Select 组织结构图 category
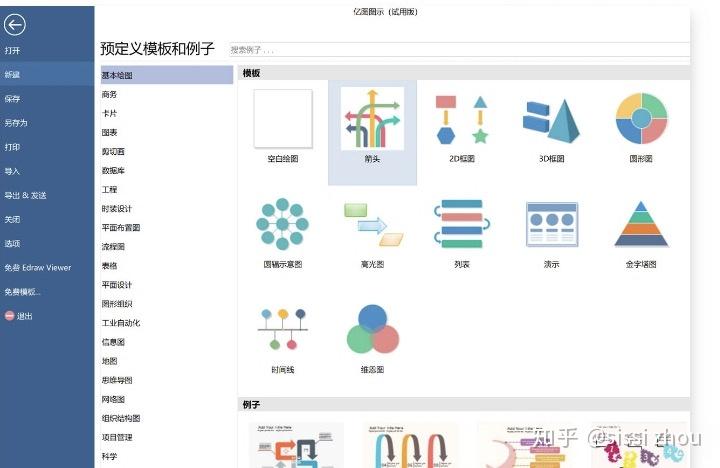720x468 pixels. pos(121,418)
